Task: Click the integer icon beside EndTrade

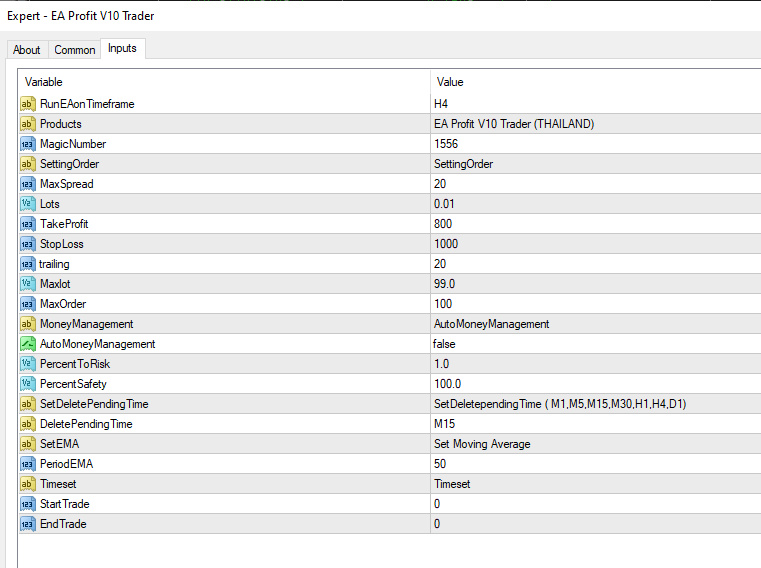Action: tap(28, 524)
